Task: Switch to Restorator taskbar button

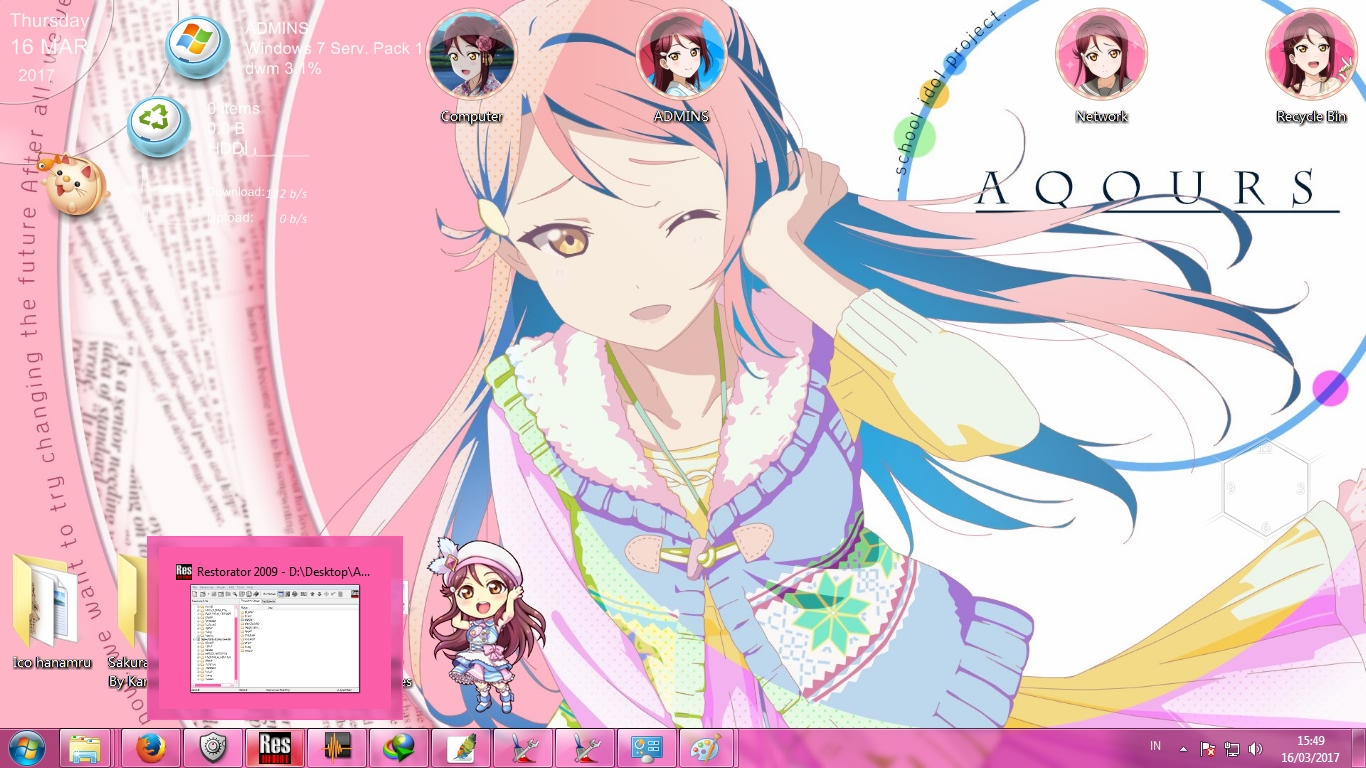Action: pyautogui.click(x=275, y=748)
